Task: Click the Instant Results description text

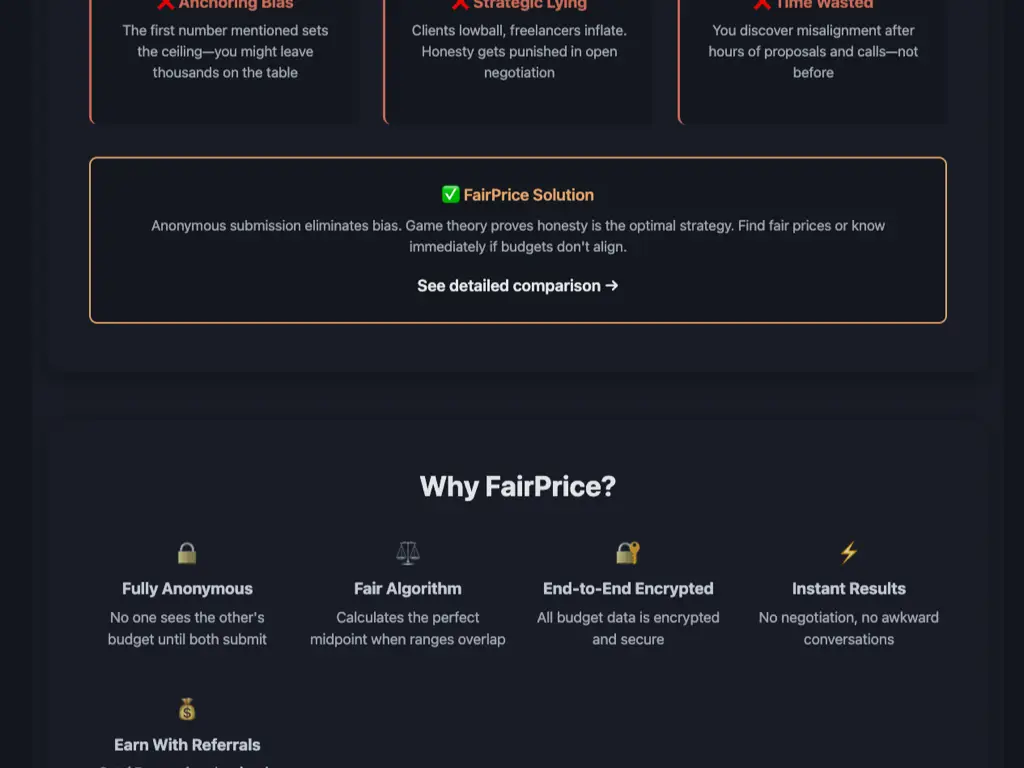Action: (x=848, y=628)
